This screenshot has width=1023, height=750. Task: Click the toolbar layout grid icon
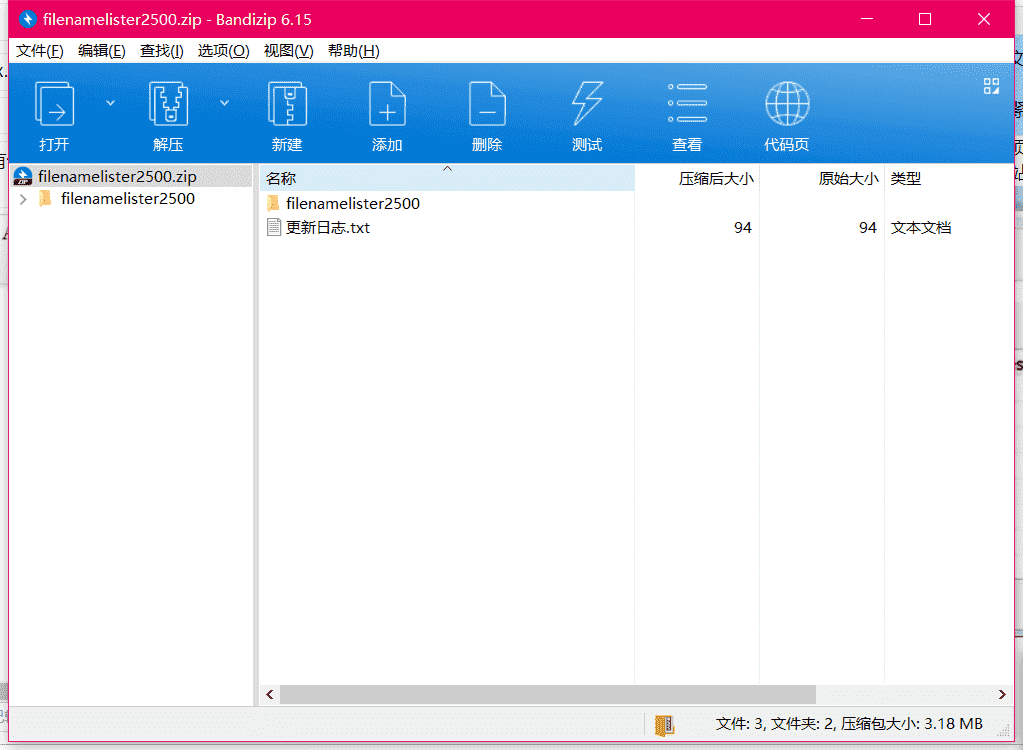pyautogui.click(x=991, y=86)
